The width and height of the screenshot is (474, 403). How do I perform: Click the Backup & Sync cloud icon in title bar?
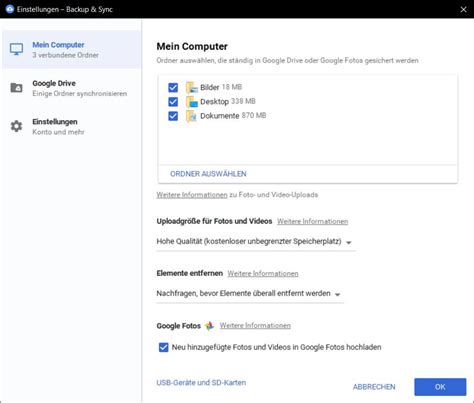click(10, 9)
